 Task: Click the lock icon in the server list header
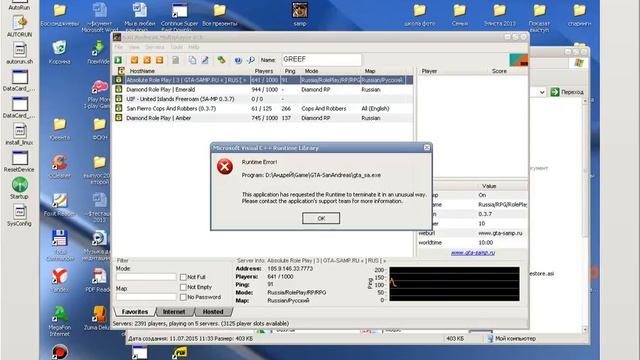pyautogui.click(x=121, y=71)
